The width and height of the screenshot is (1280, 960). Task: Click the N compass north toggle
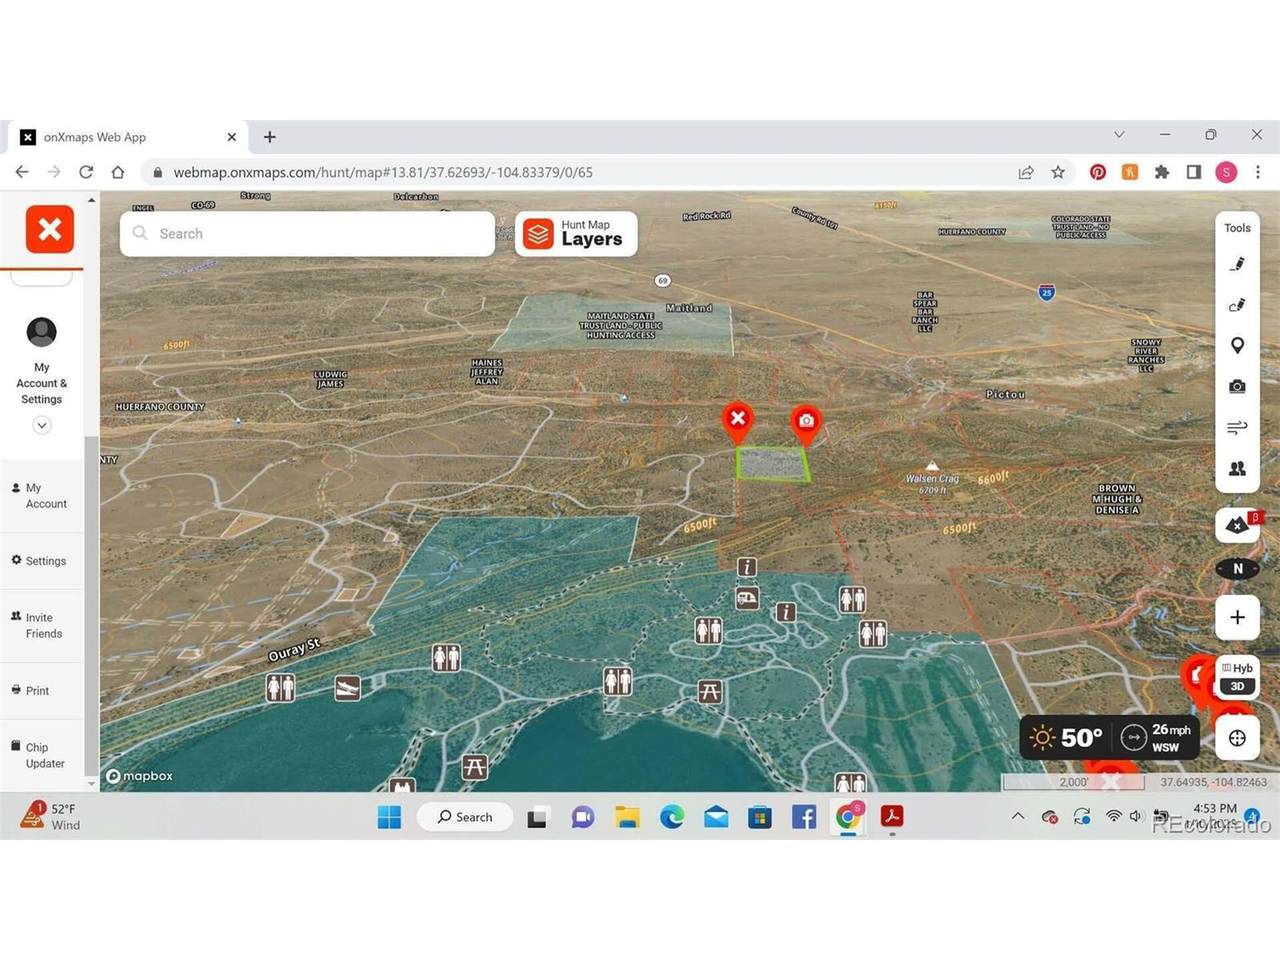click(x=1237, y=569)
